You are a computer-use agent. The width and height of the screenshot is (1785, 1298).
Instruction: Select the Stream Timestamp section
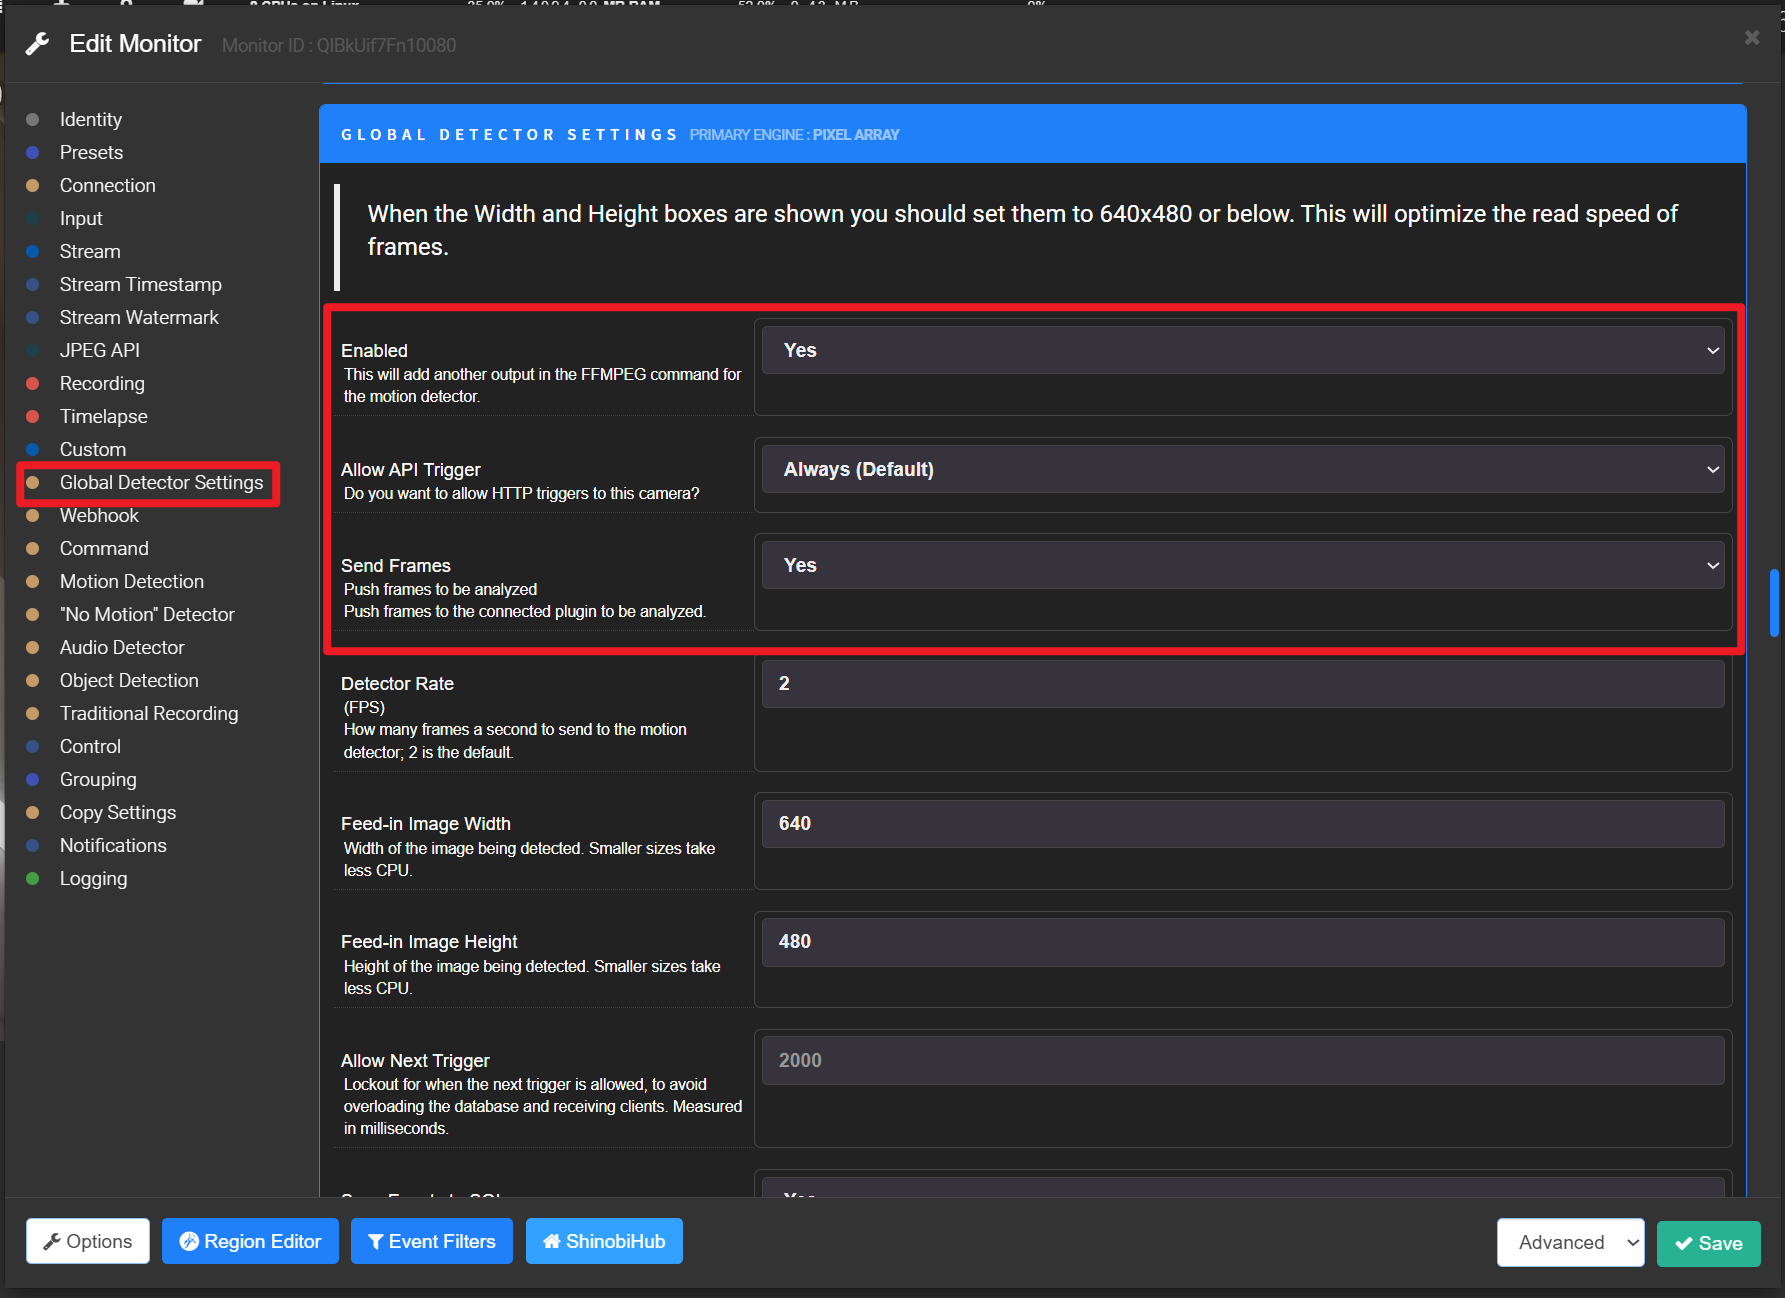pyautogui.click(x=140, y=284)
